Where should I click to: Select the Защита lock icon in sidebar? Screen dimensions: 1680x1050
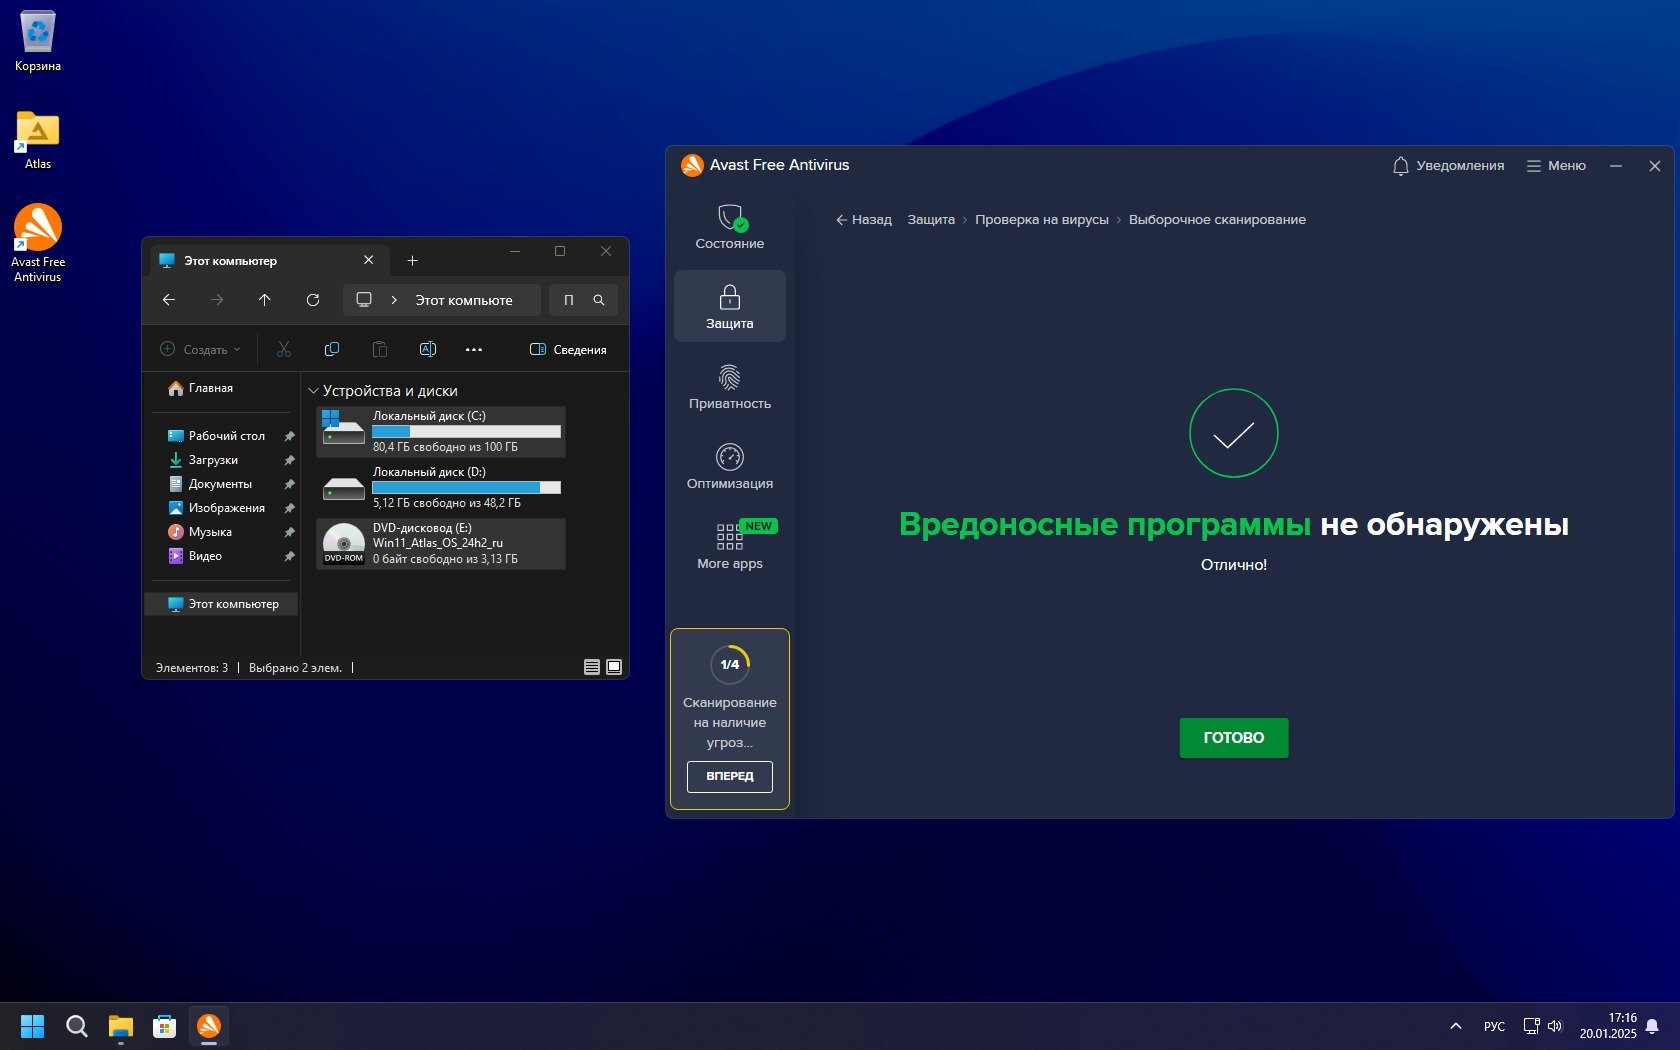coord(729,306)
